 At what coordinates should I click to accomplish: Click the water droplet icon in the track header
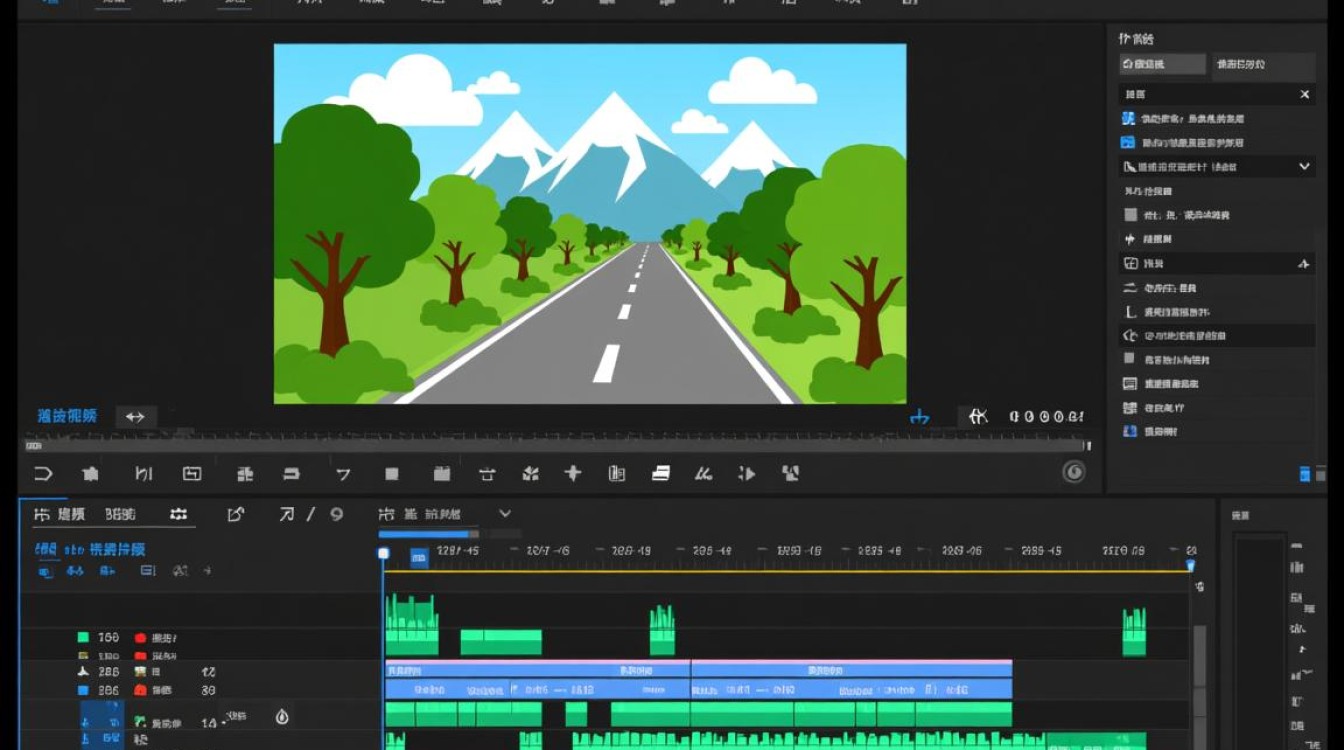(x=282, y=716)
